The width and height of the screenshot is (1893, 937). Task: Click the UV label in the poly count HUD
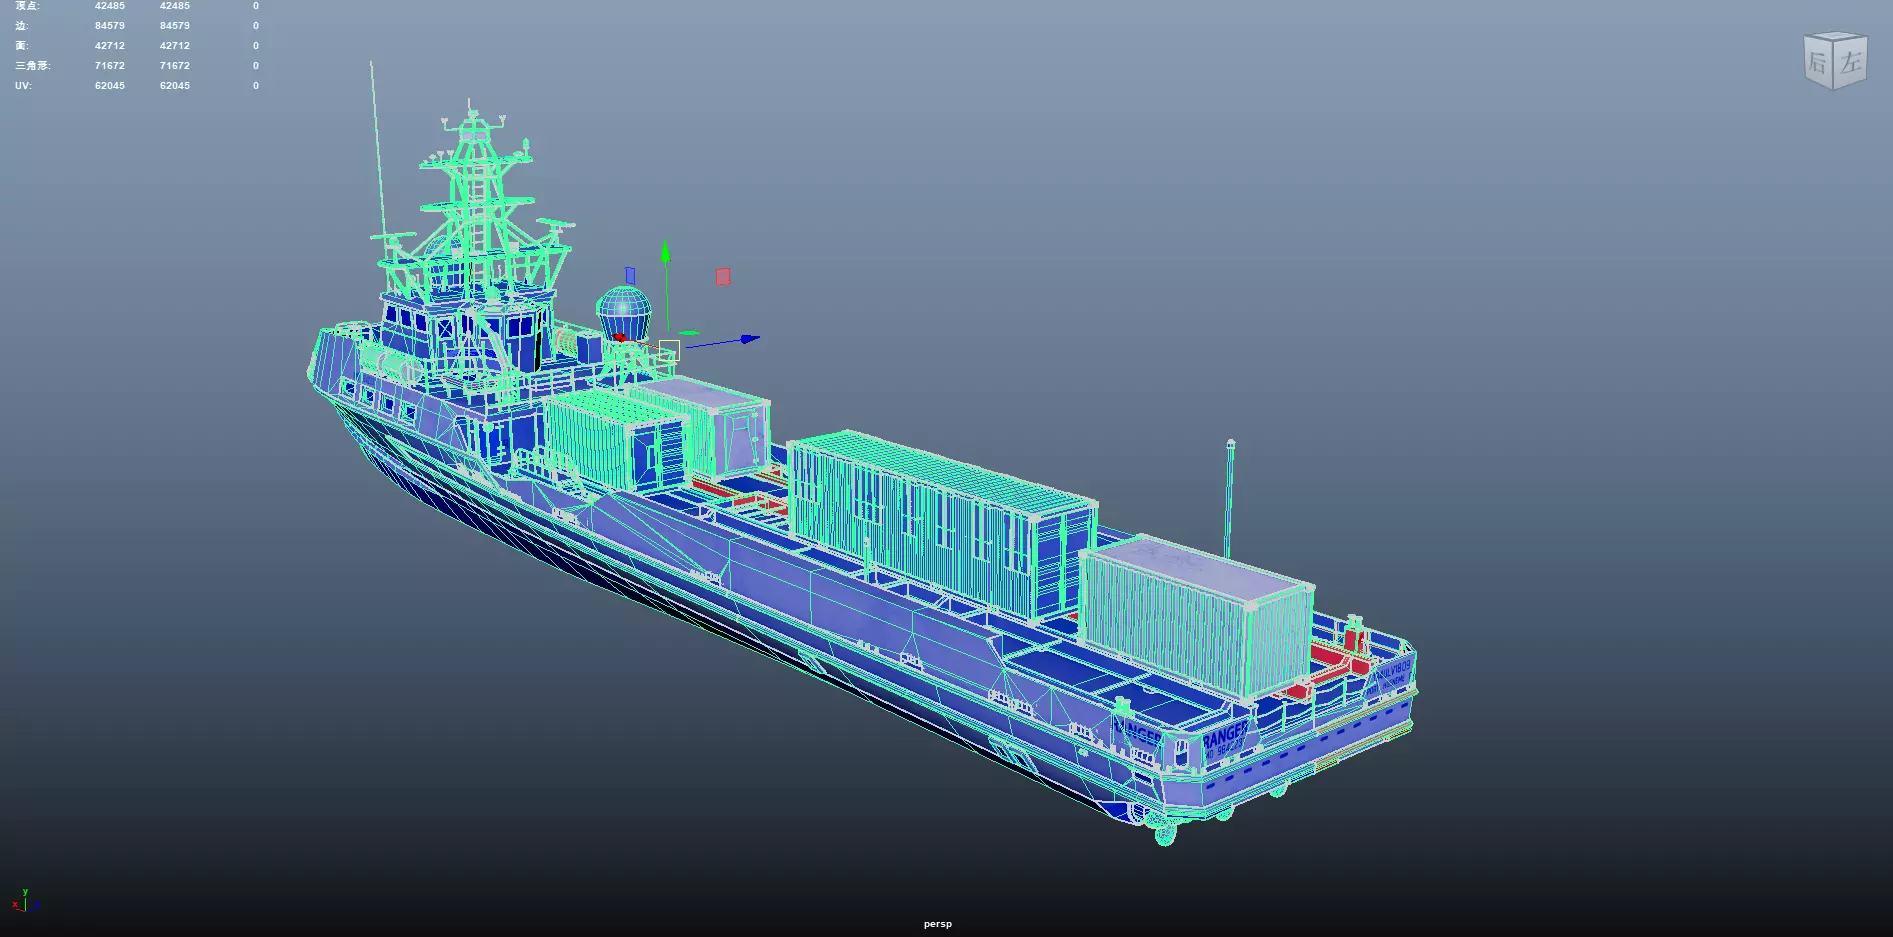pyautogui.click(x=23, y=86)
